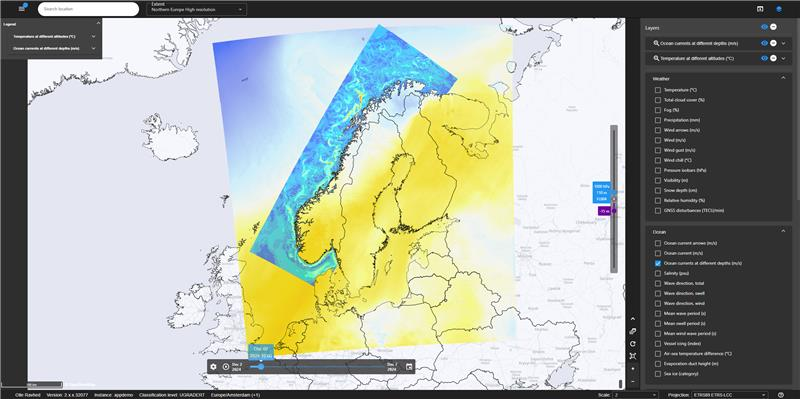Viewport: 800px width, 399px height.
Task: Enable Vessel icing (index) layer
Action: tap(658, 343)
